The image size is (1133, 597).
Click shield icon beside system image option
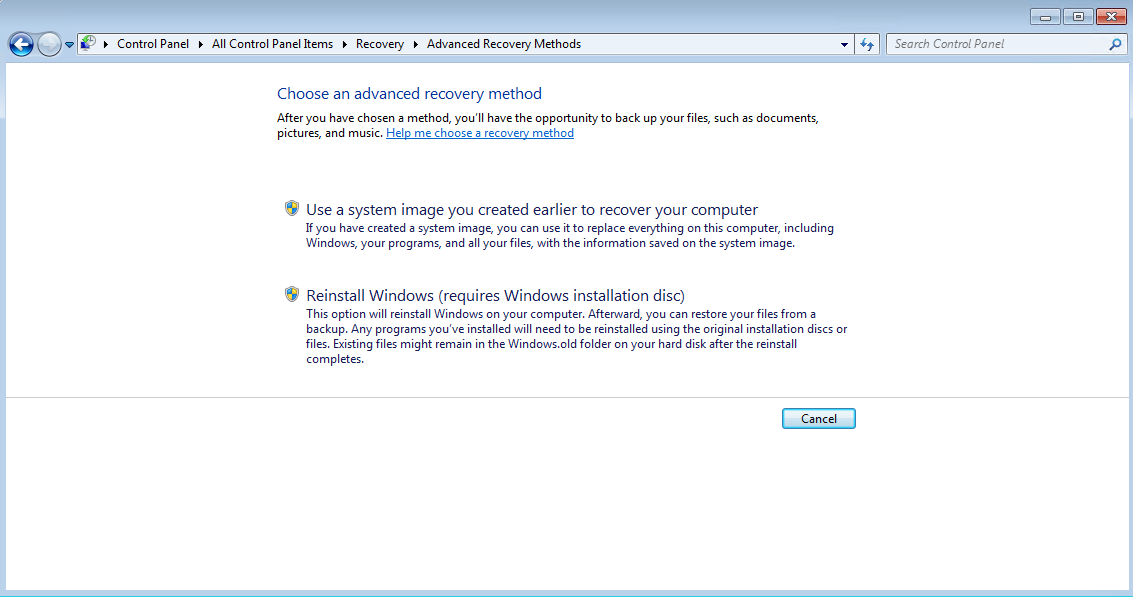pos(292,209)
